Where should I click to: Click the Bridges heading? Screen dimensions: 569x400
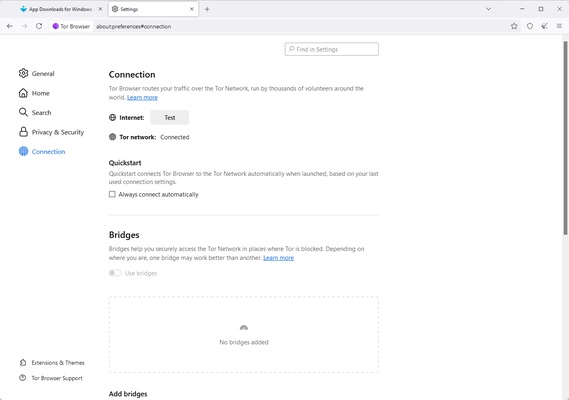[124, 235]
